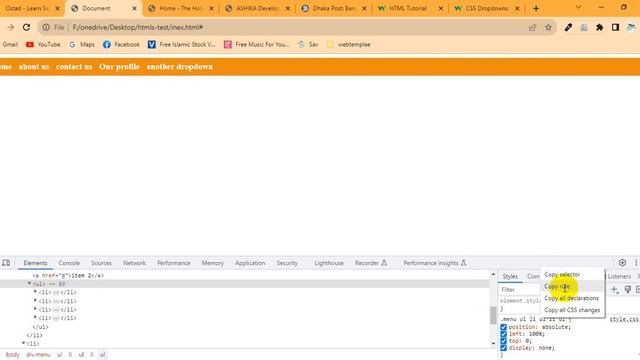Image resolution: width=640 pixels, height=360 pixels.
Task: Open the Lighthouse tab
Action: pos(329,263)
